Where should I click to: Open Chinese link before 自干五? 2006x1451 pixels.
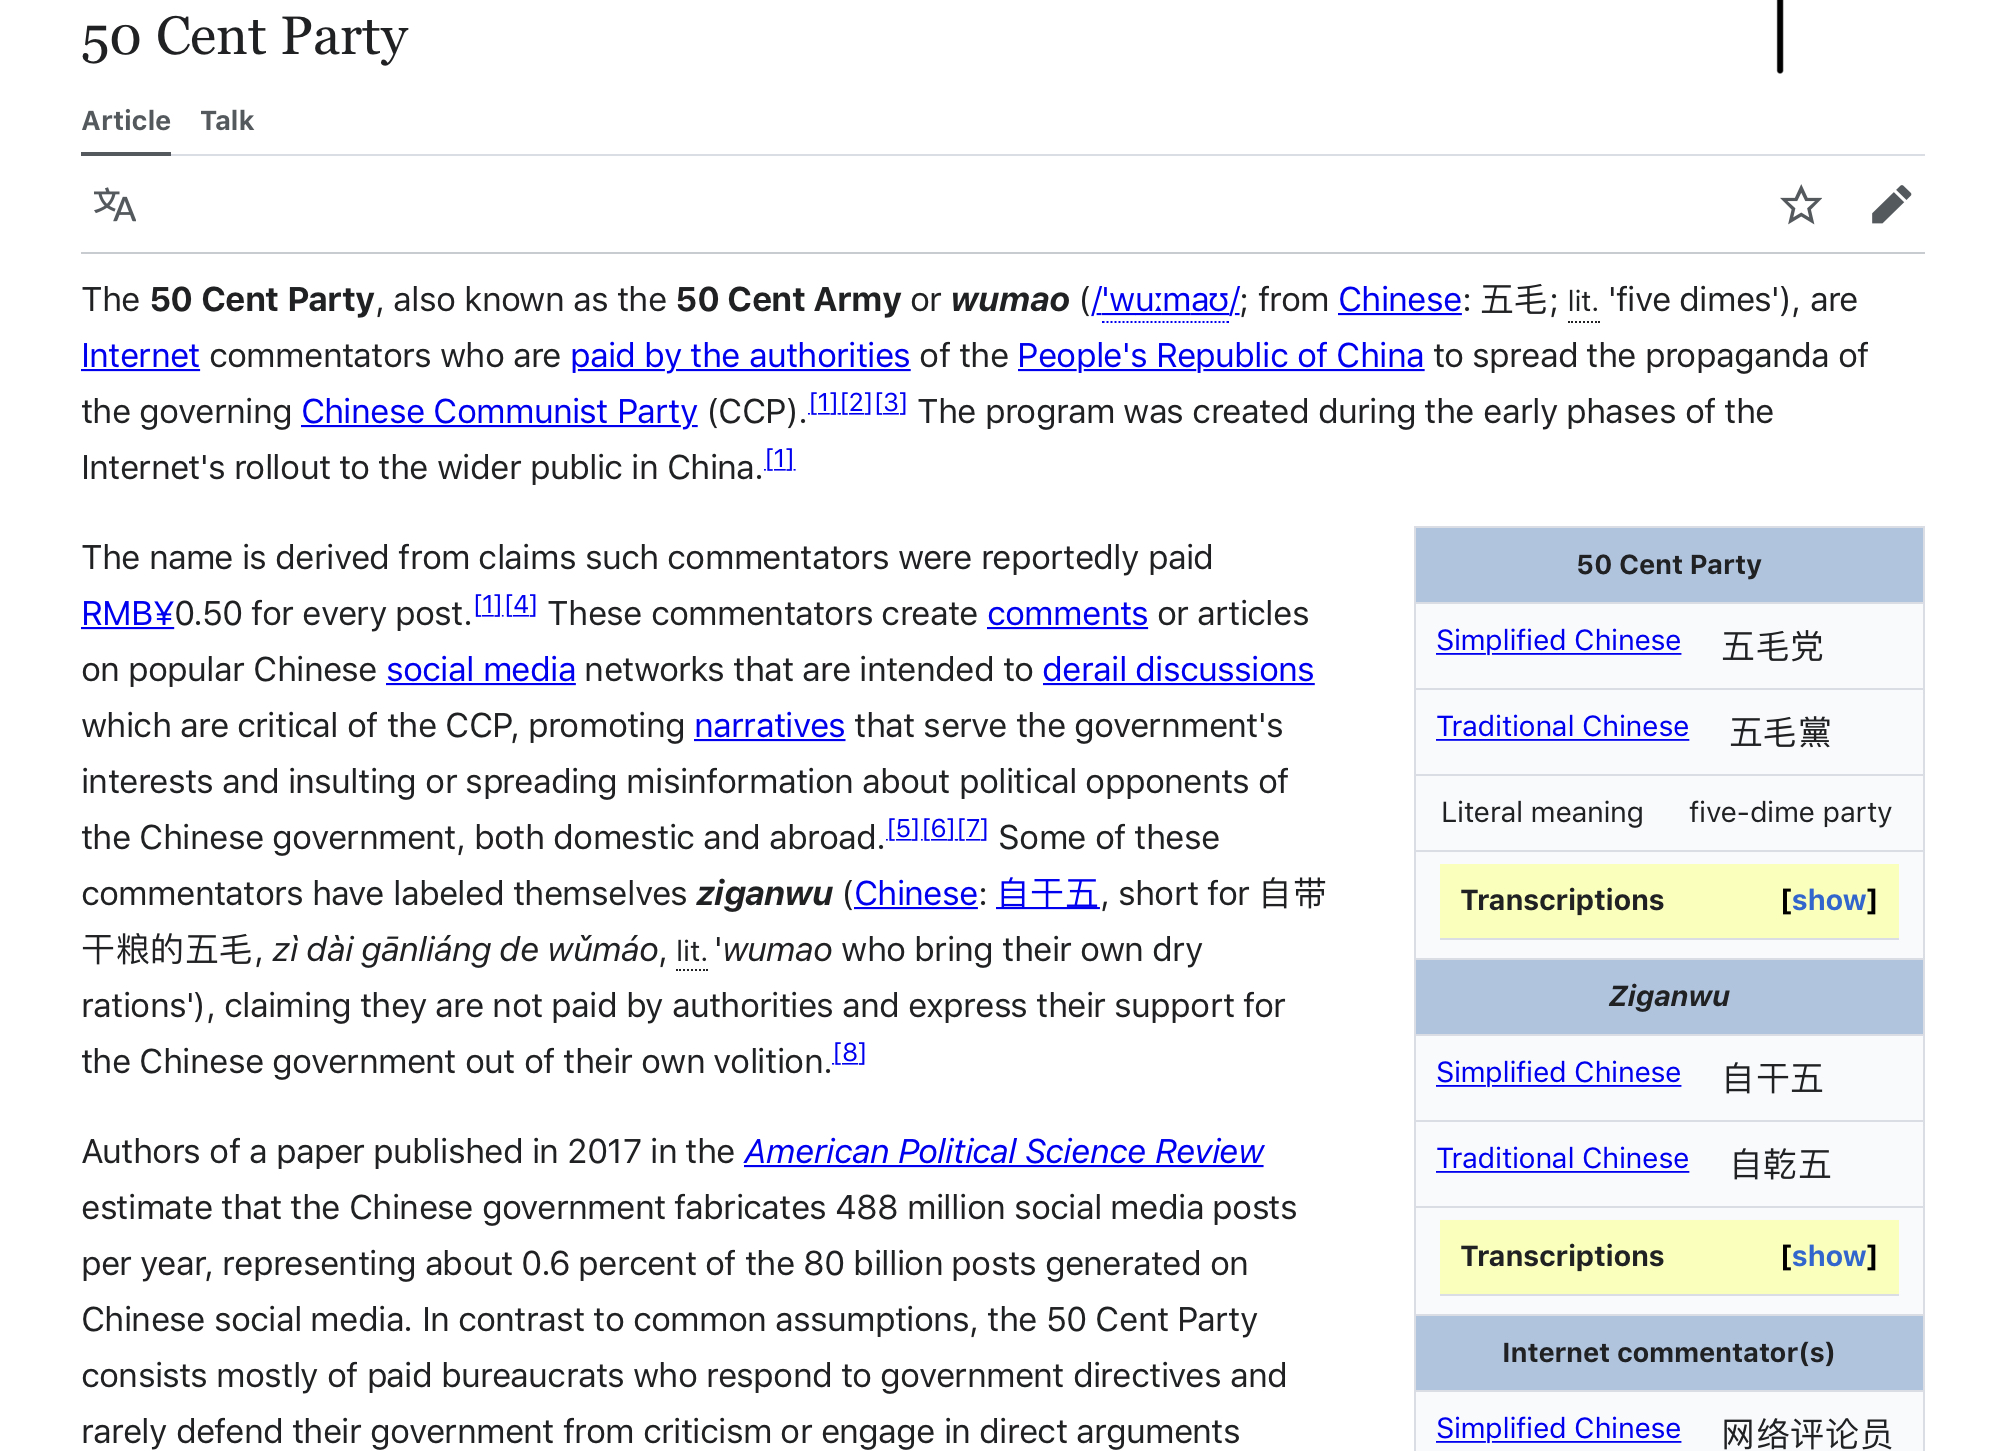[915, 894]
